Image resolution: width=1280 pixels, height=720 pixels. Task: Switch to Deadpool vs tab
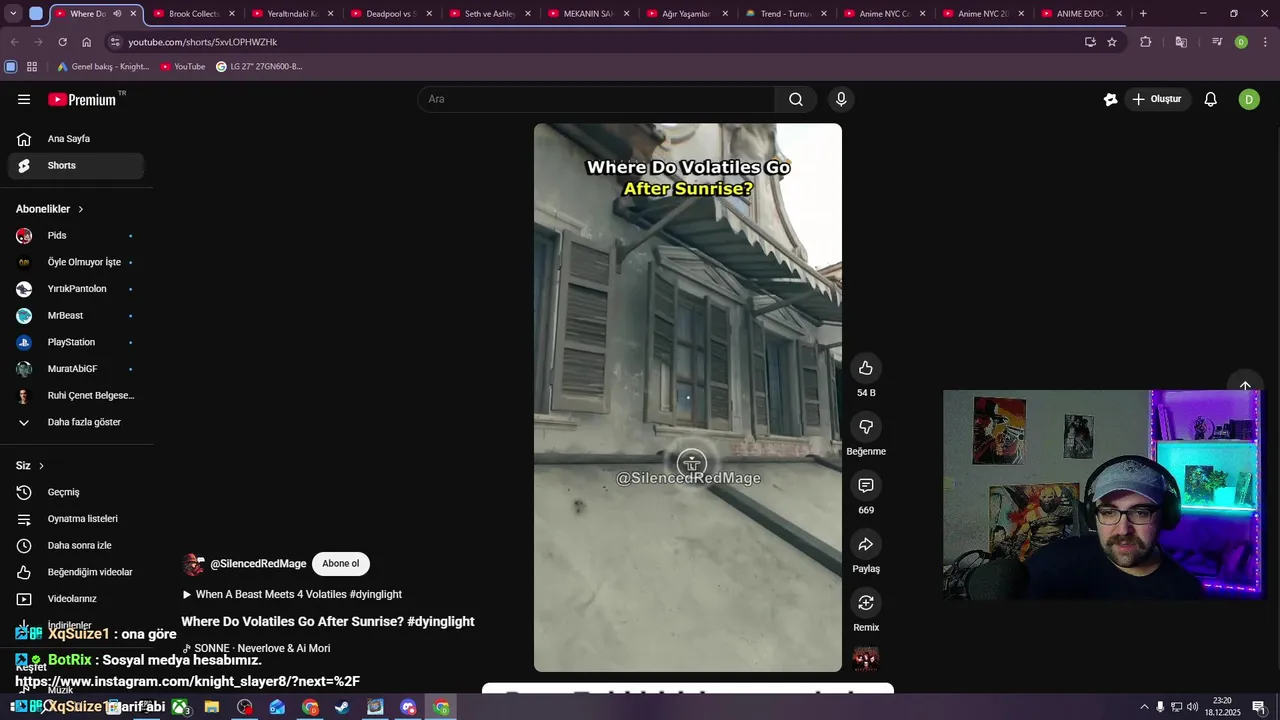pyautogui.click(x=391, y=14)
